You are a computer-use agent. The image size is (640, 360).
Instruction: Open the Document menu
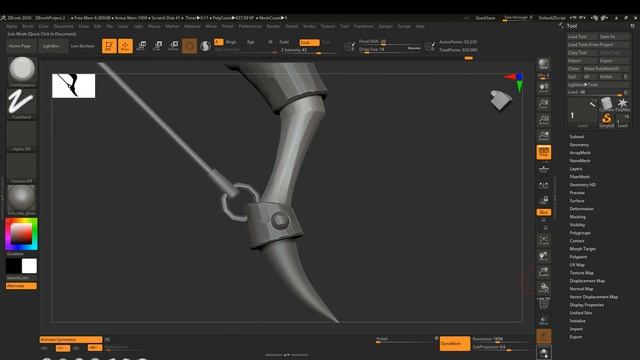click(64, 26)
